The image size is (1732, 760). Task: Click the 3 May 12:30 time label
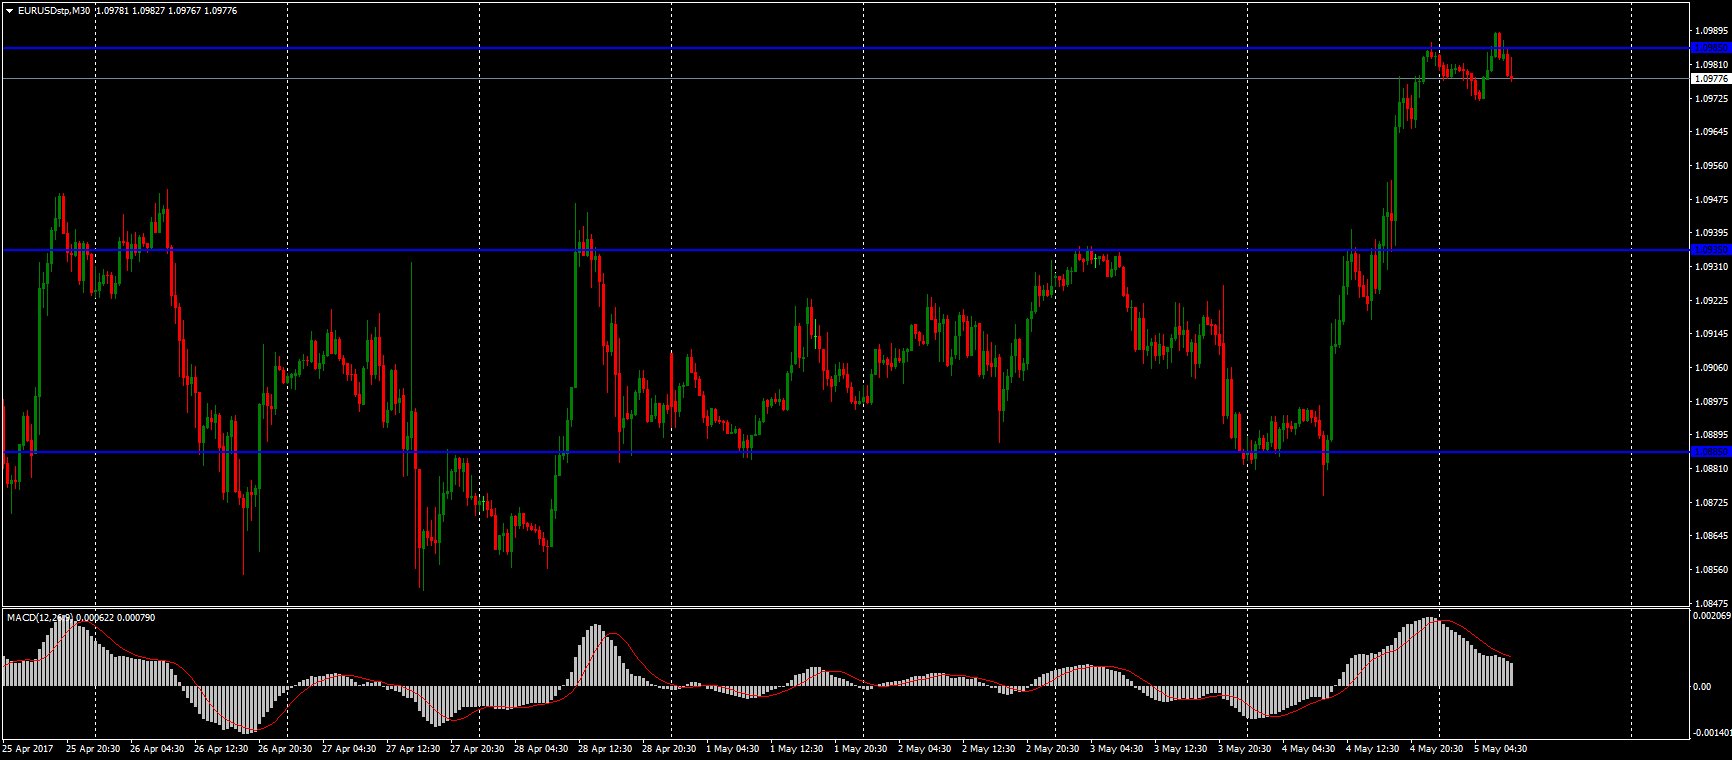click(1179, 748)
